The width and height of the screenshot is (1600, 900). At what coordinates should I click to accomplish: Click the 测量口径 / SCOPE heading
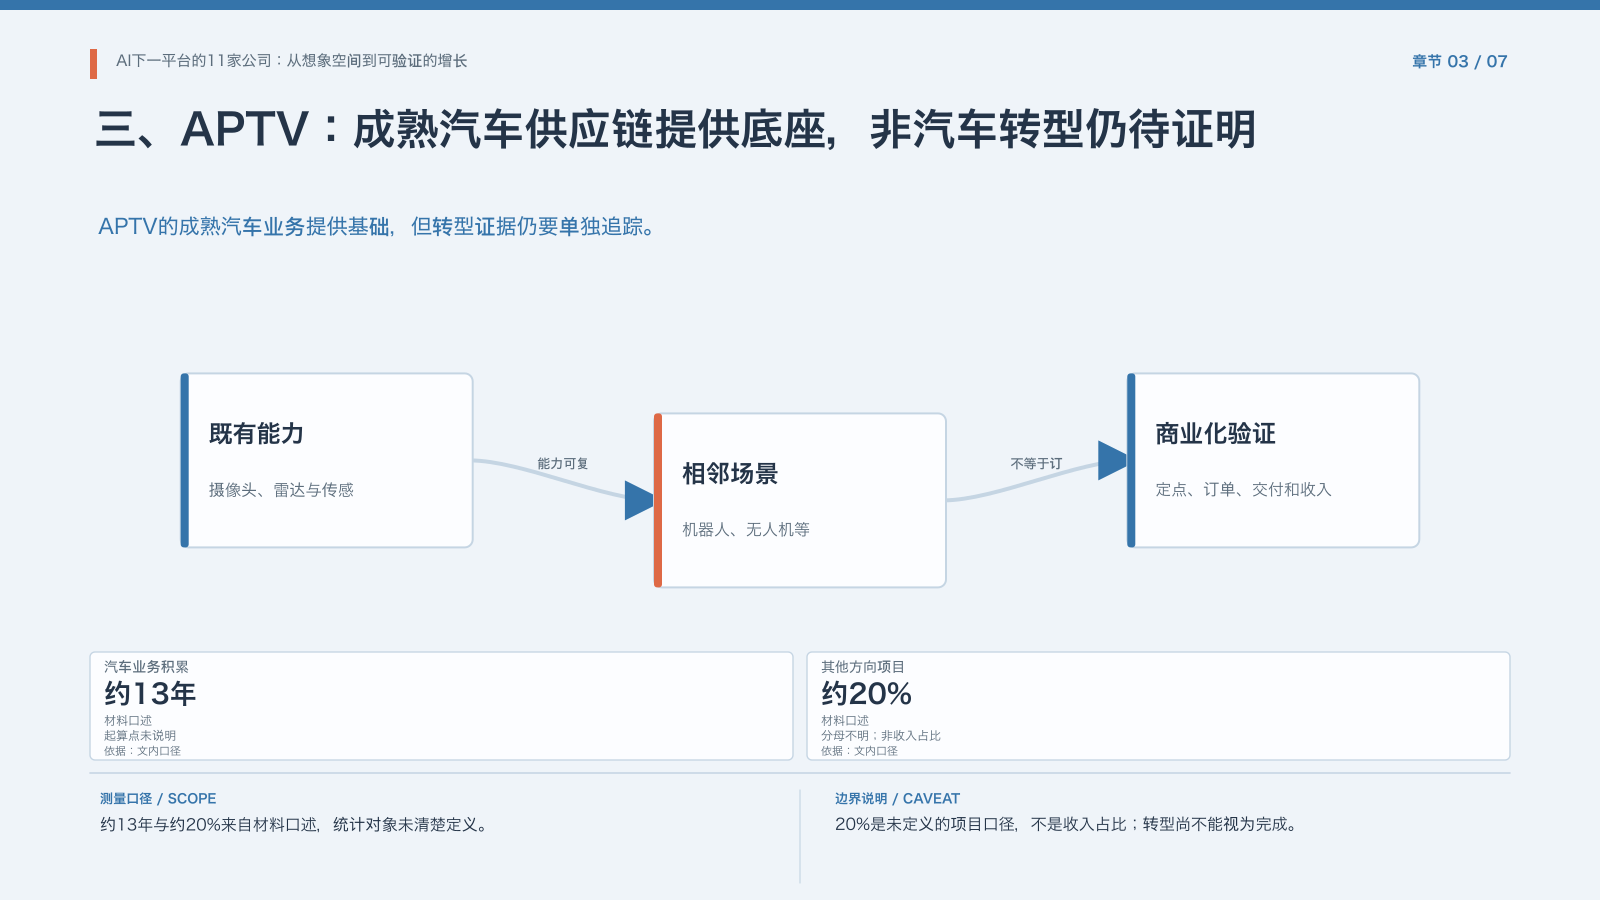click(x=158, y=799)
